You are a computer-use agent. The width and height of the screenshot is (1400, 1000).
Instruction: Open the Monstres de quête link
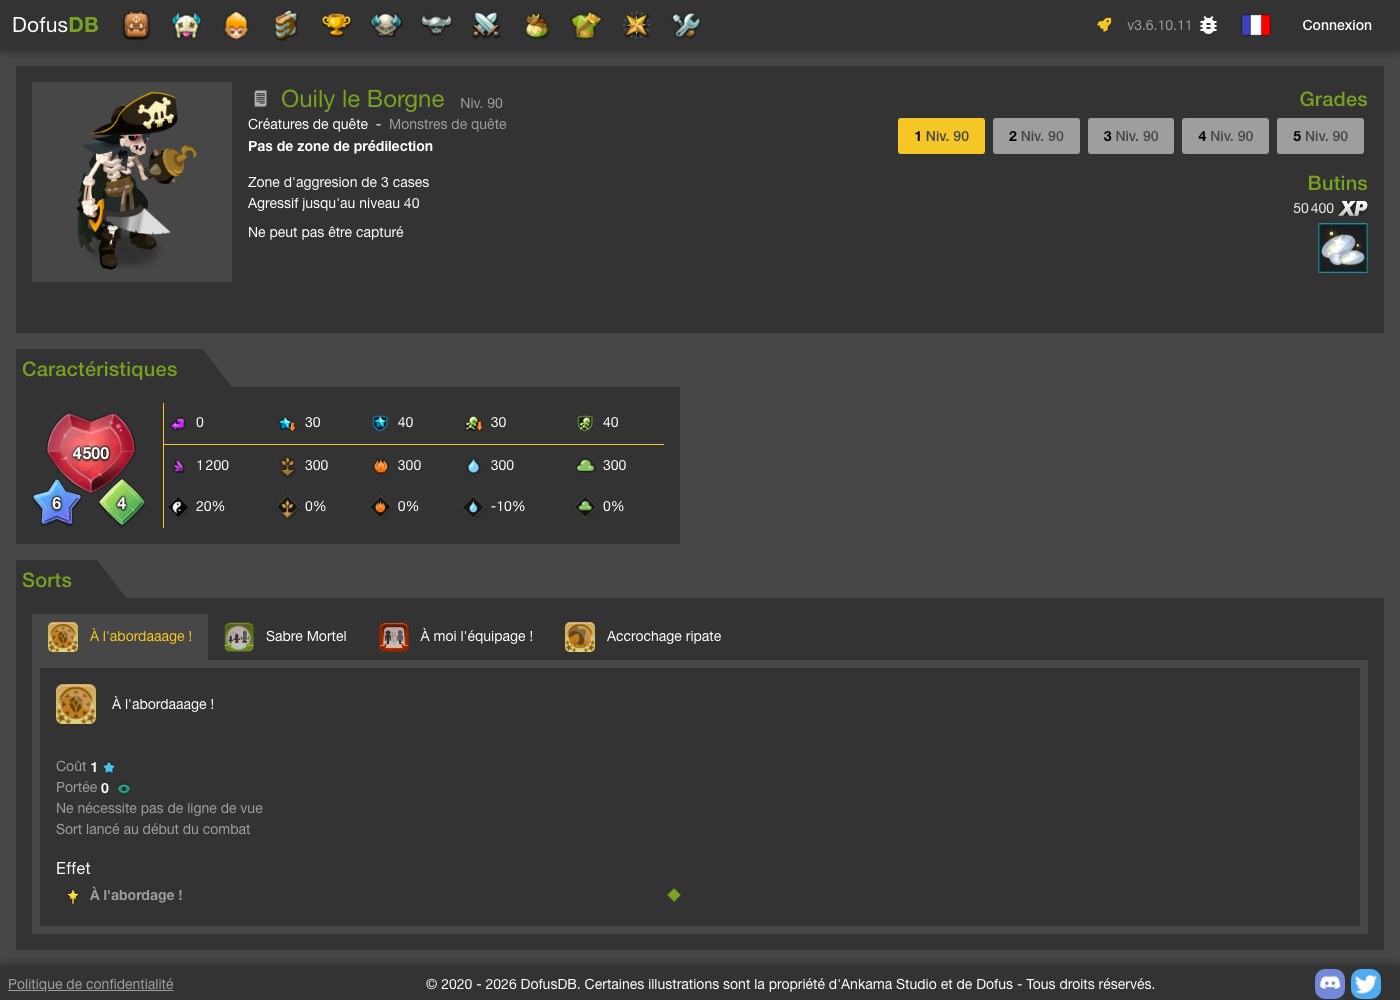(448, 124)
